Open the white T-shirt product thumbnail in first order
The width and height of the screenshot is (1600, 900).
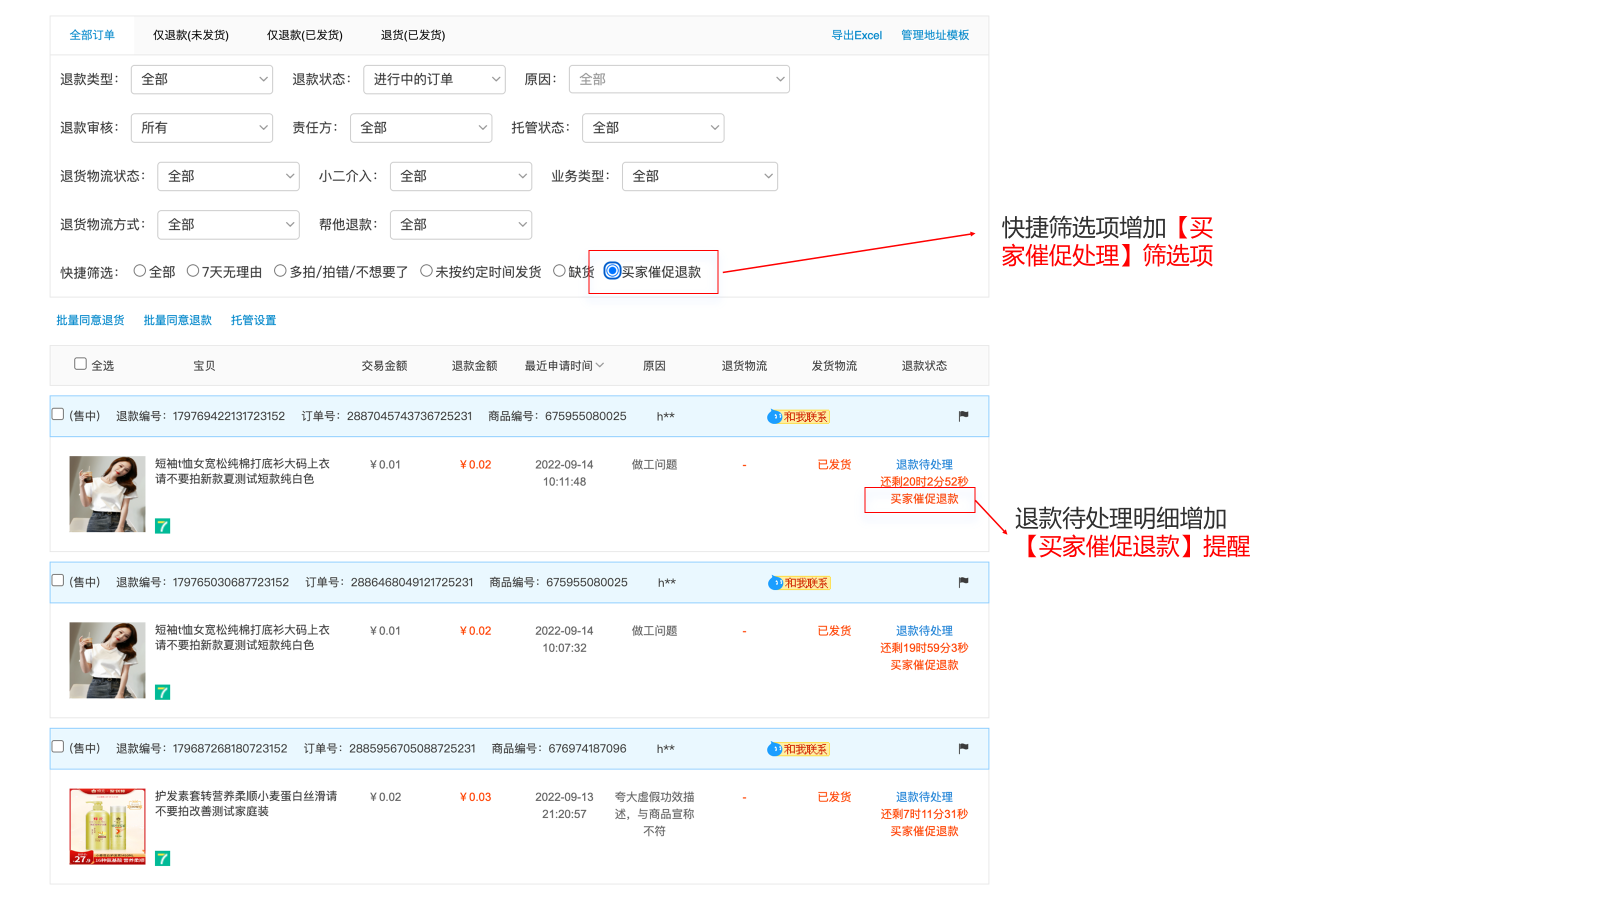107,493
